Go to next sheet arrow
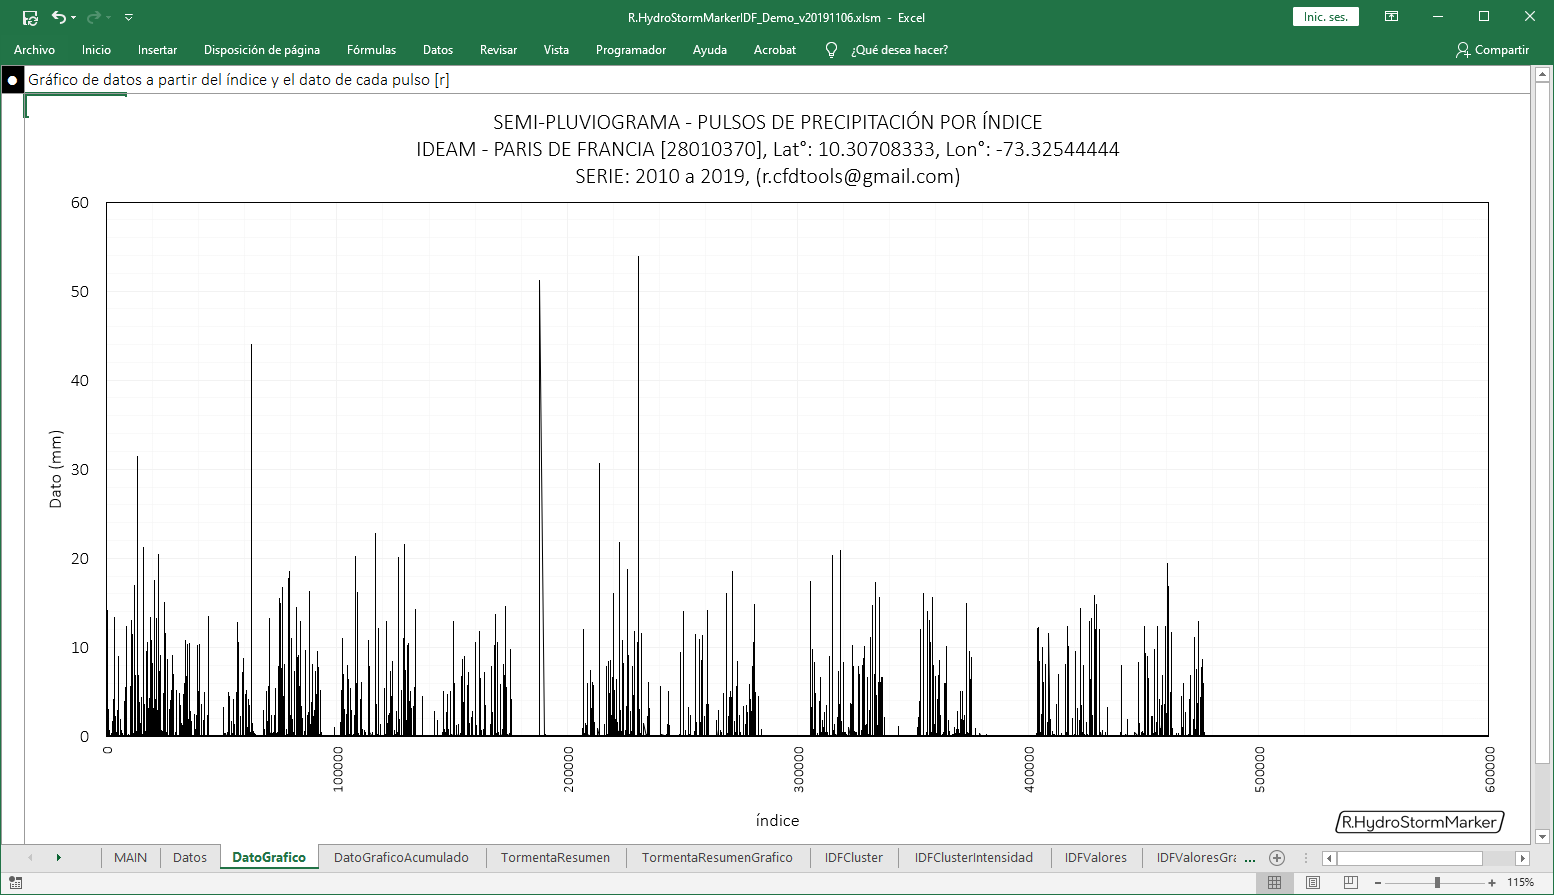 coord(59,857)
